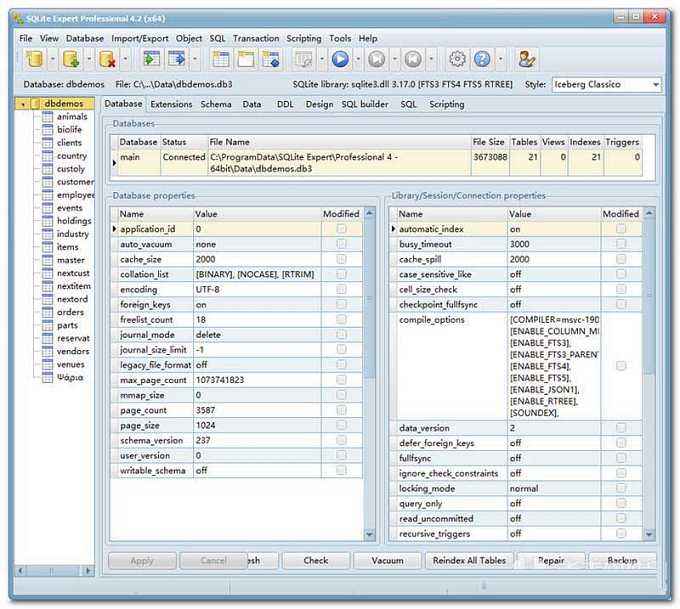This screenshot has width=680, height=609.
Task: Select the customer table in tree
Action: point(75,182)
